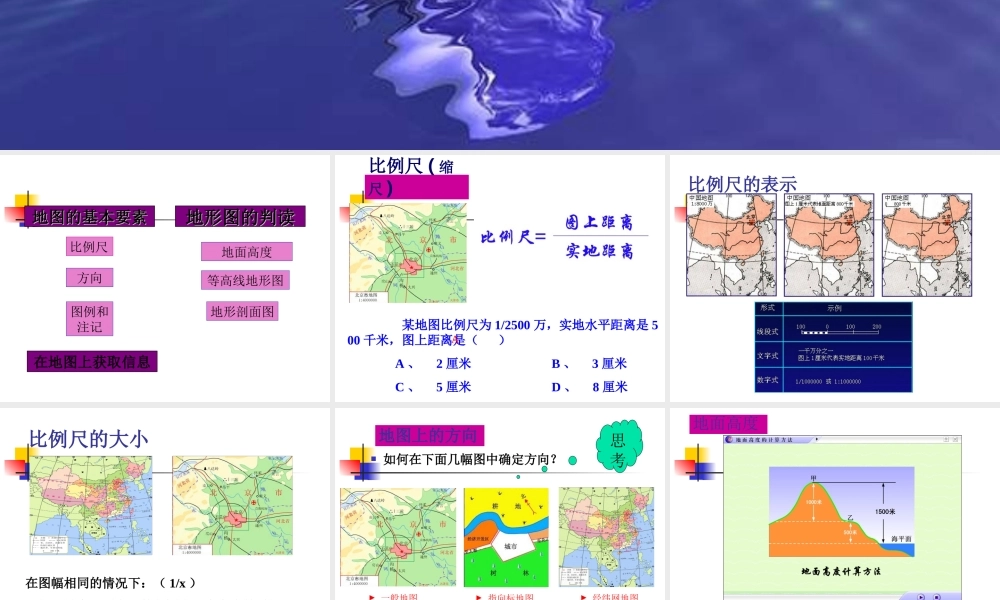Select answer B、3厘米
Screen dimensions: 1000x600
(x=589, y=363)
